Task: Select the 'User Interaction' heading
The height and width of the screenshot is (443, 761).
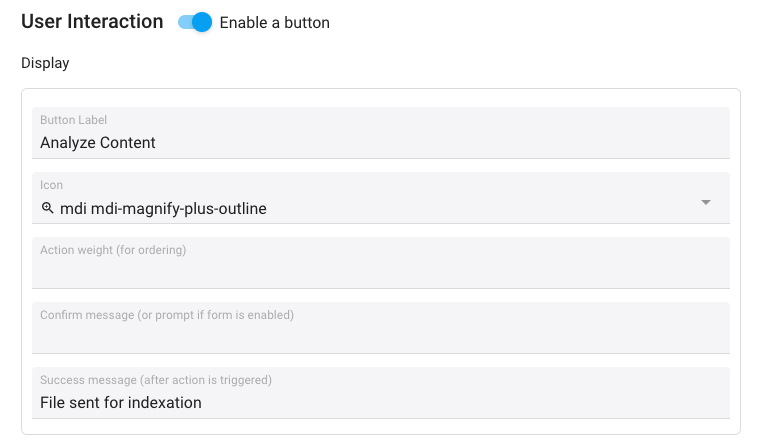Action: (x=92, y=22)
